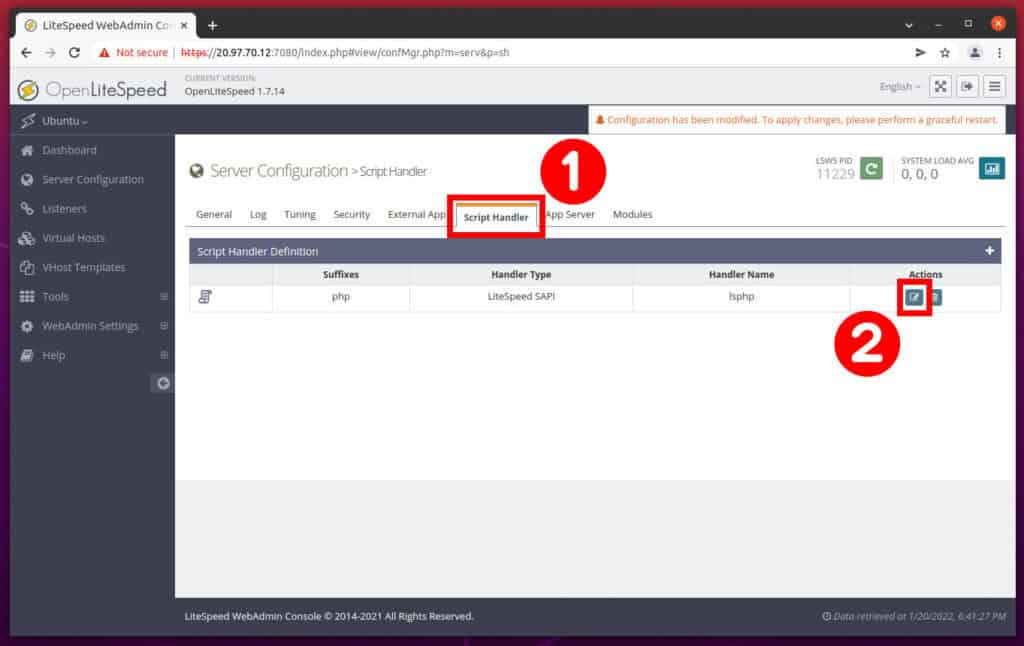The image size is (1024, 646).
Task: Open Virtual Hosts in the sidebar
Action: (73, 238)
